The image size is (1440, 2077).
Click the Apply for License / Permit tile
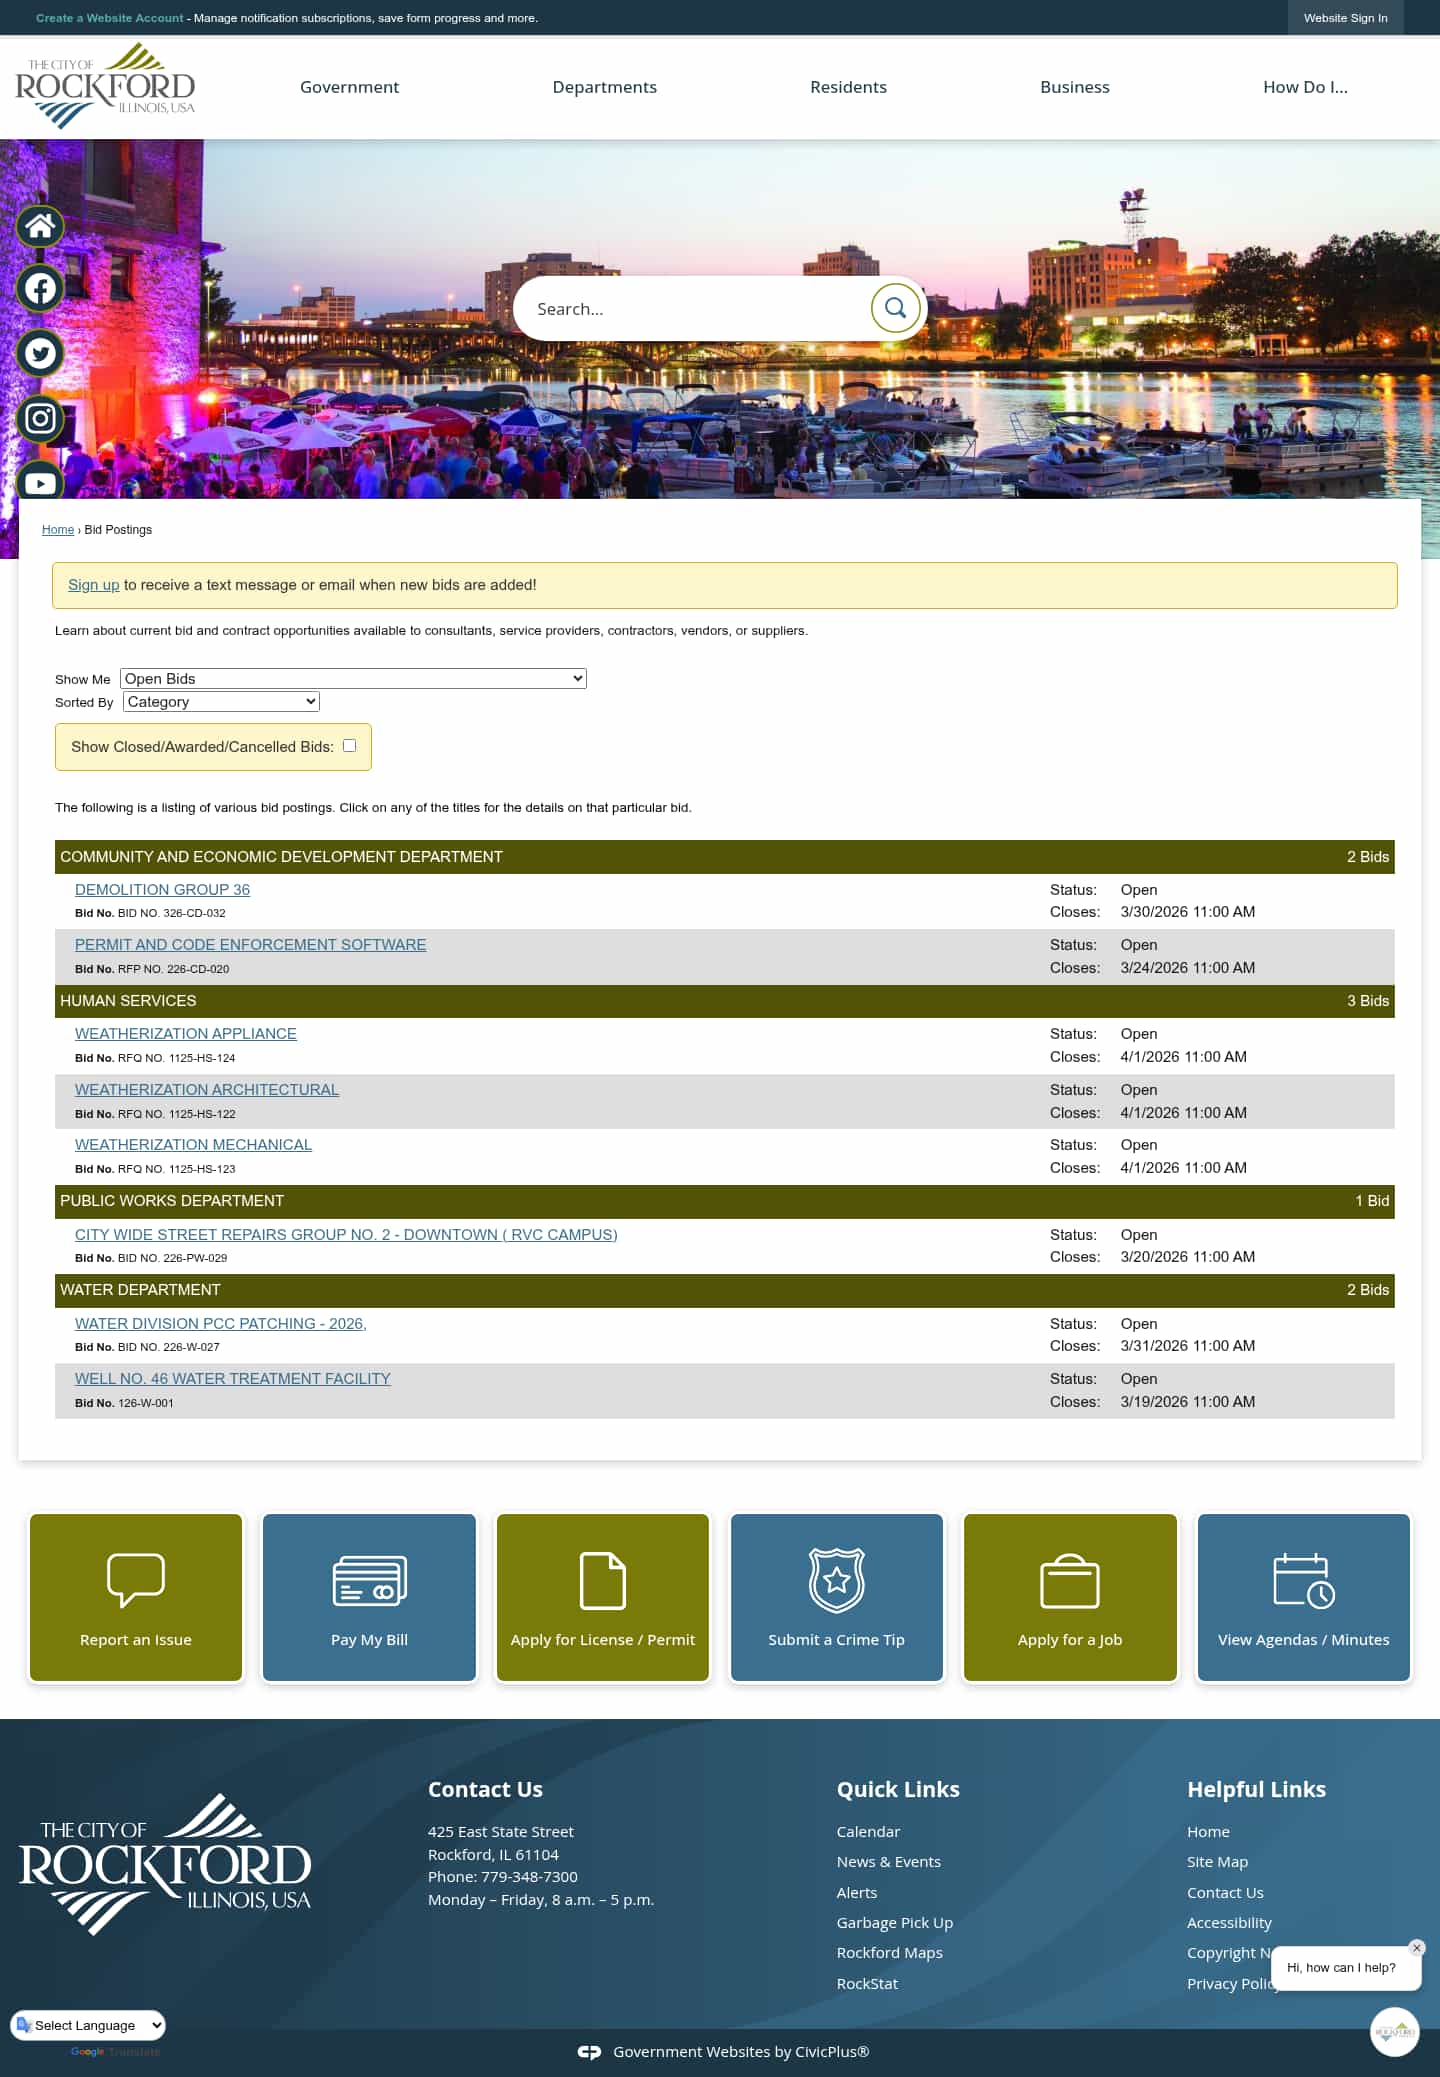point(603,1597)
